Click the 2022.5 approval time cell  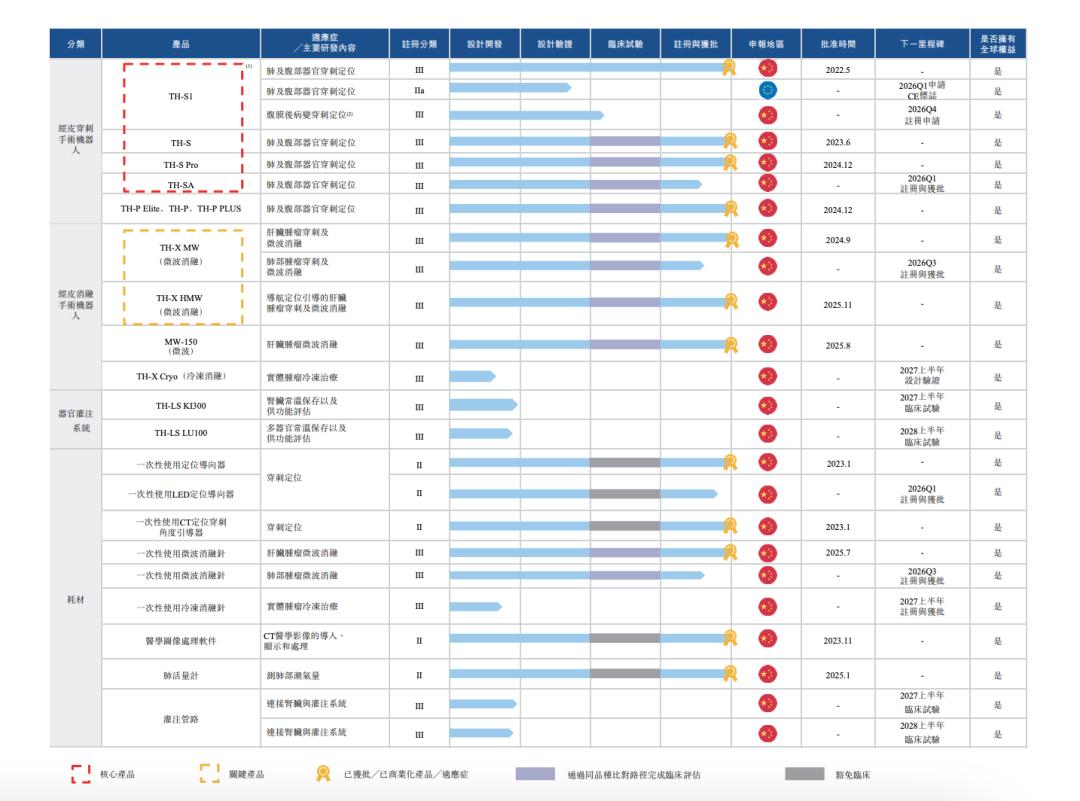pos(838,70)
